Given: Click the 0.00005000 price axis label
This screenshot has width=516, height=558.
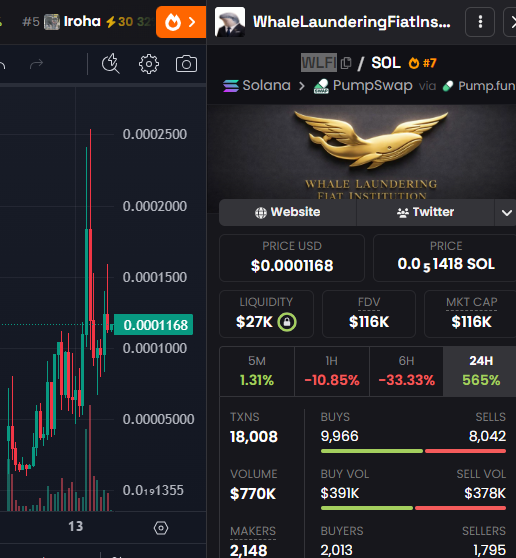Looking at the screenshot, I should tap(158, 419).
